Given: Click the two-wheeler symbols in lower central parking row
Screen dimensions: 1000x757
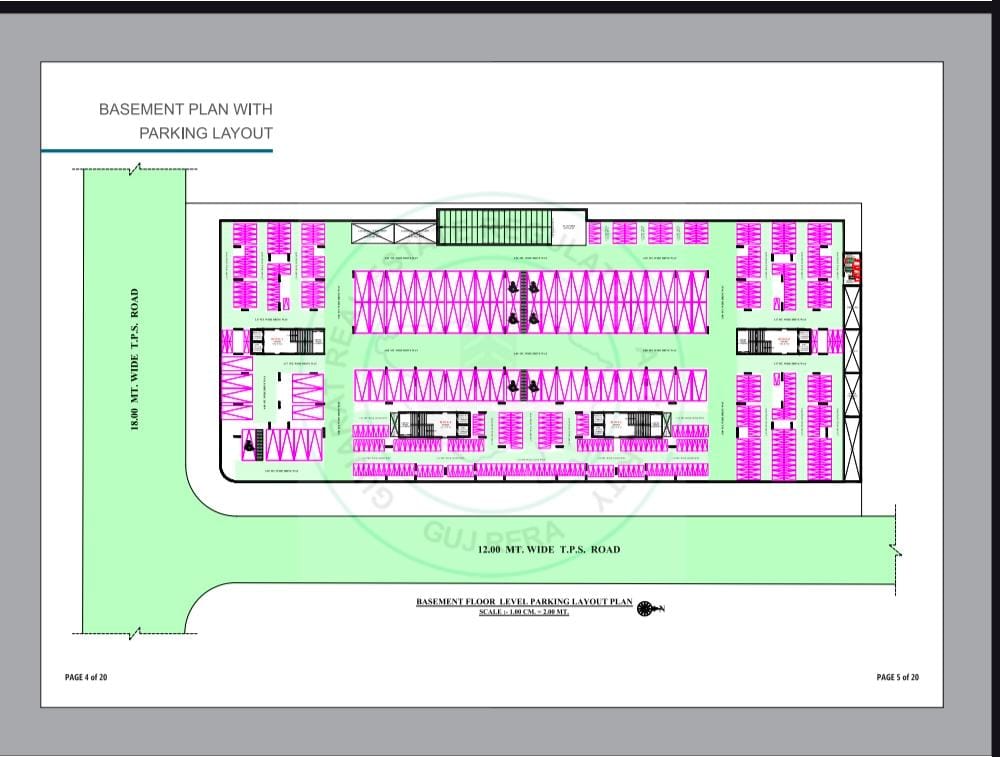Looking at the screenshot, I should point(521,383).
